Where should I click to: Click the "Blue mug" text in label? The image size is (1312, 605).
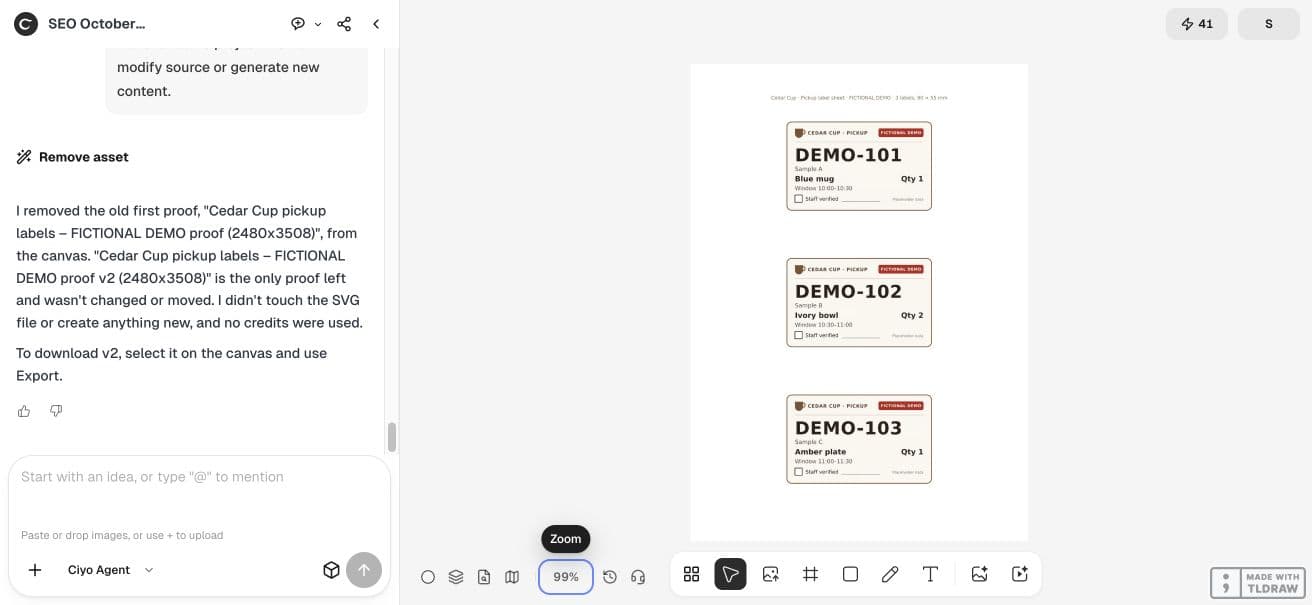point(814,179)
